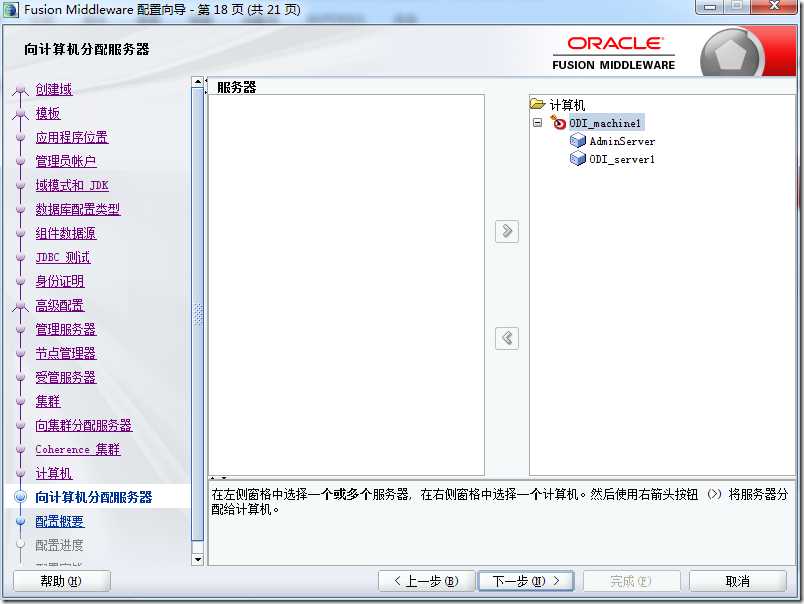Go to the 应用程序位置 step
Viewport: 804px width, 604px height.
click(72, 137)
